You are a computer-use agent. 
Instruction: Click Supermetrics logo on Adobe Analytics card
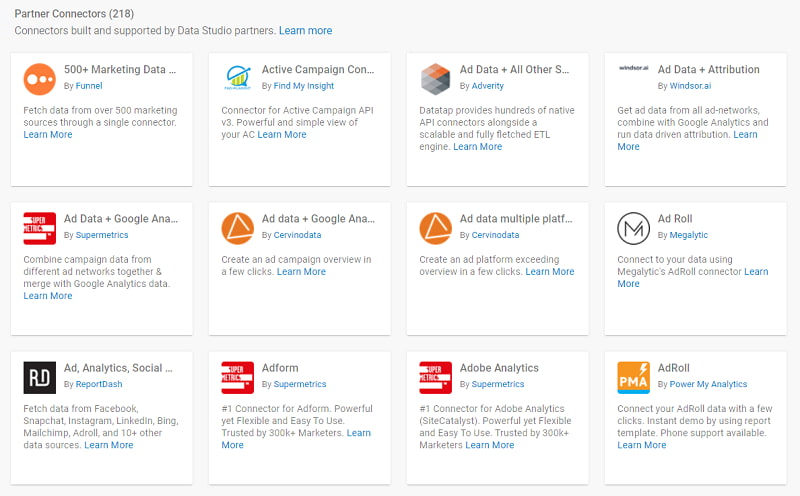(x=435, y=378)
